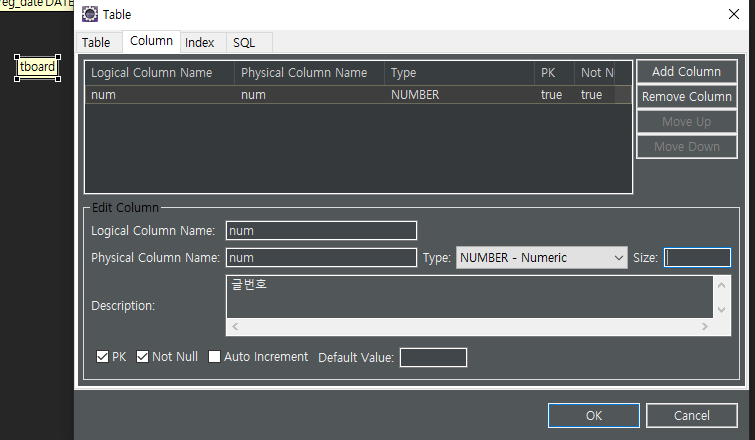Image resolution: width=755 pixels, height=440 pixels.
Task: Enable the Auto Increment checkbox
Action: pyautogui.click(x=214, y=357)
